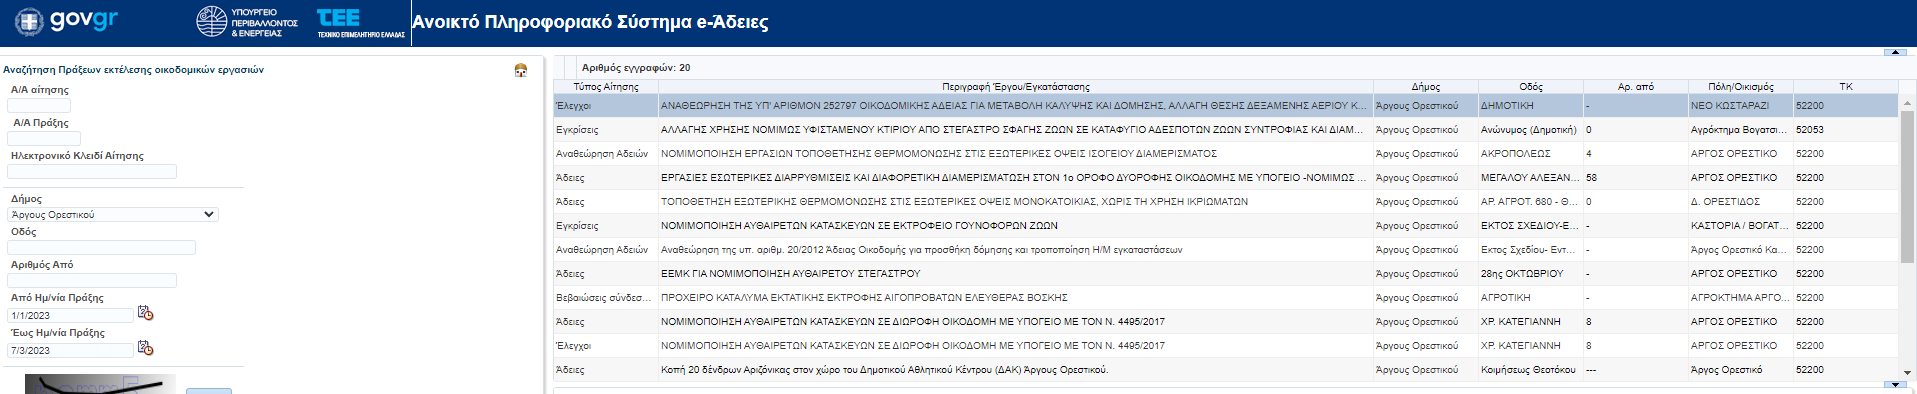Click the Α/Α αίτησης input field
The image size is (1917, 394).
tap(39, 105)
